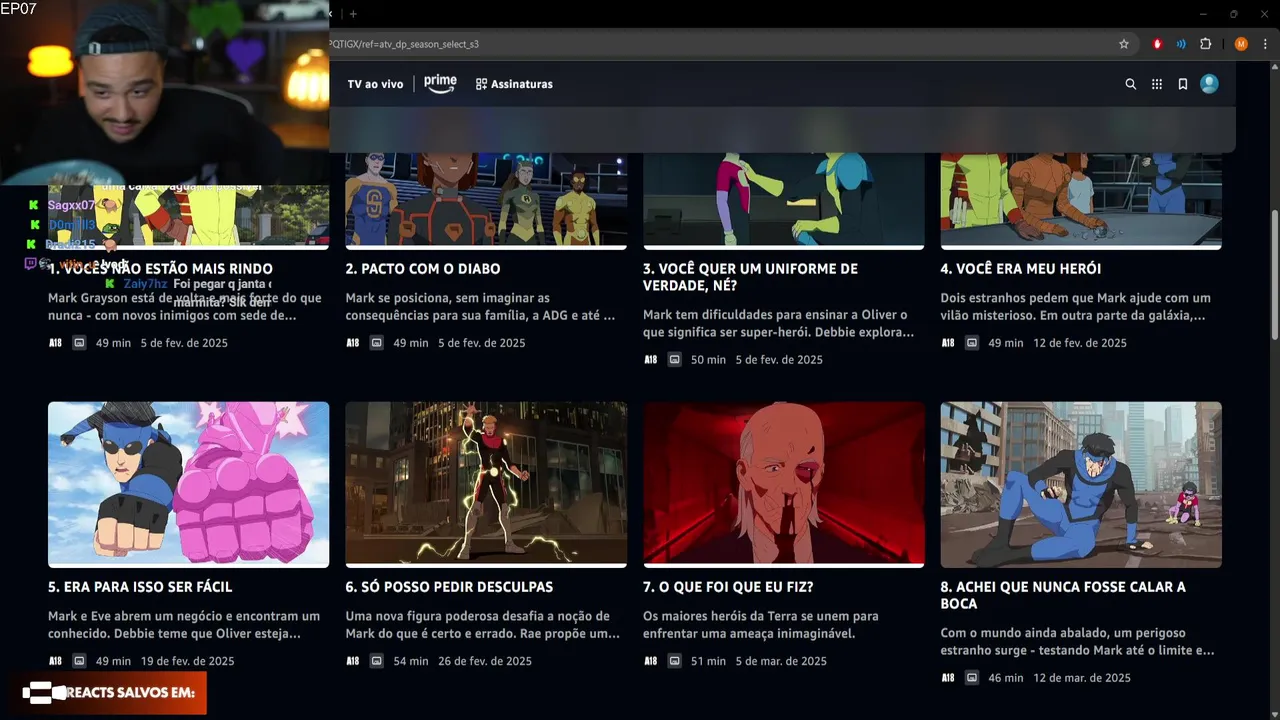Play episode 4 thumbnail above its title
Screen dimensions: 1280x720
[1081, 200]
